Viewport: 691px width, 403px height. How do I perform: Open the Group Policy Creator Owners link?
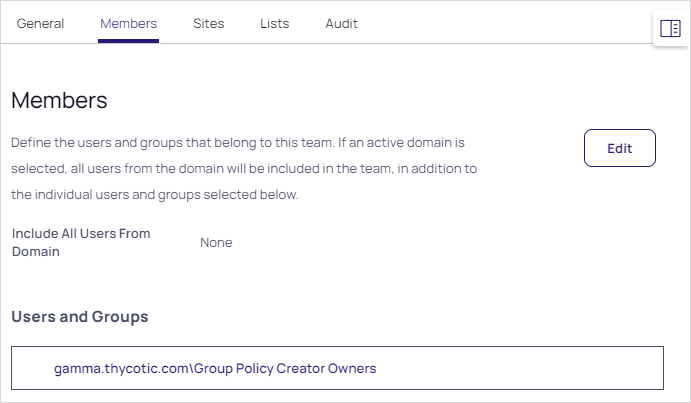[215, 368]
